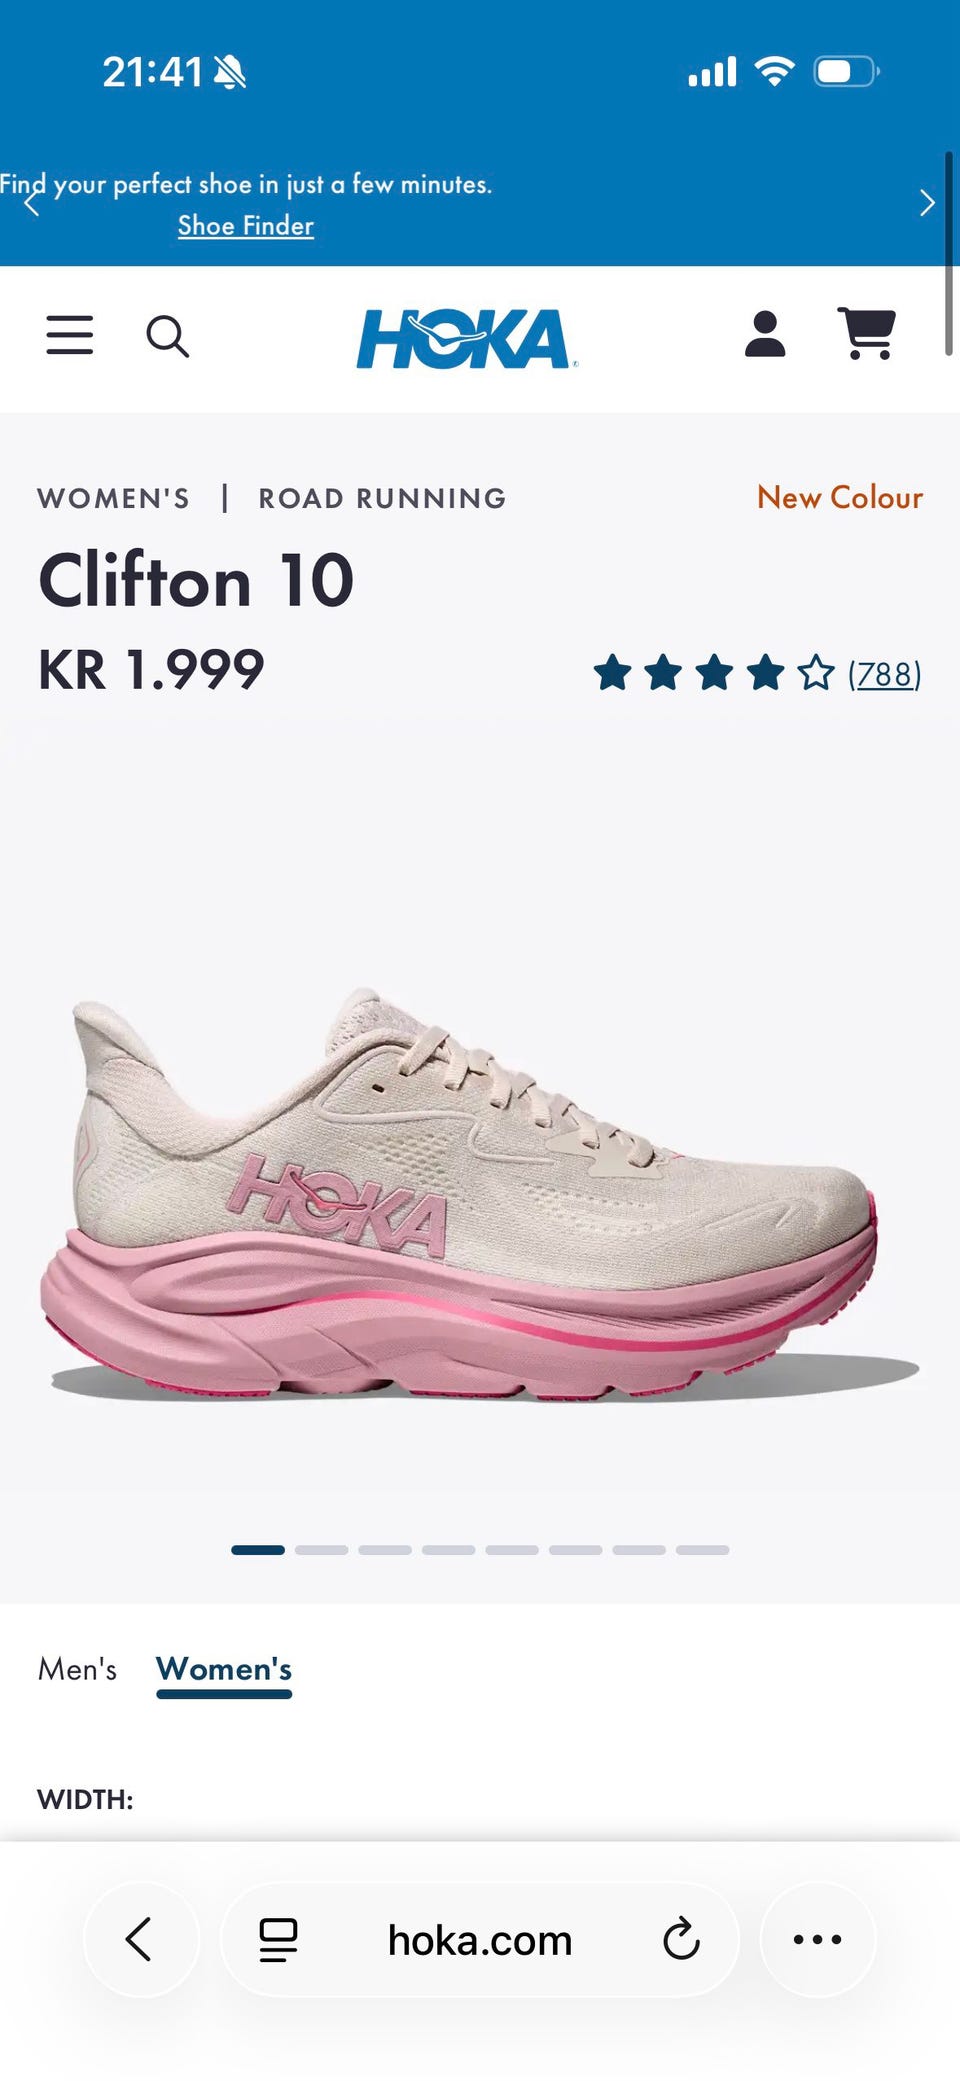Image resolution: width=960 pixels, height=2081 pixels.
Task: Jump to second product image indicator
Action: point(321,1550)
